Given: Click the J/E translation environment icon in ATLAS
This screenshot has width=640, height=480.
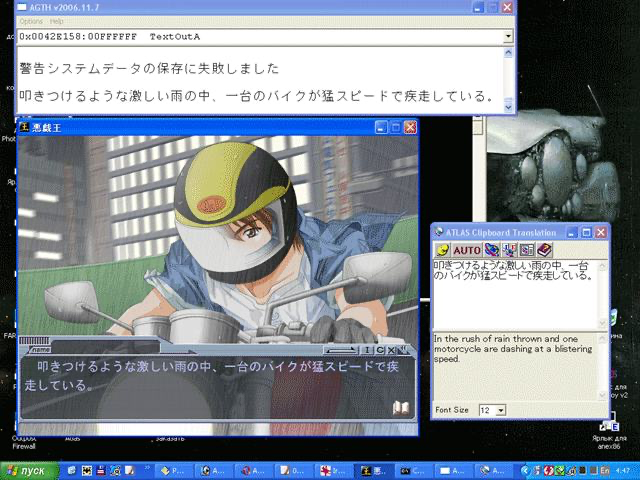Looking at the screenshot, I should 509,250.
